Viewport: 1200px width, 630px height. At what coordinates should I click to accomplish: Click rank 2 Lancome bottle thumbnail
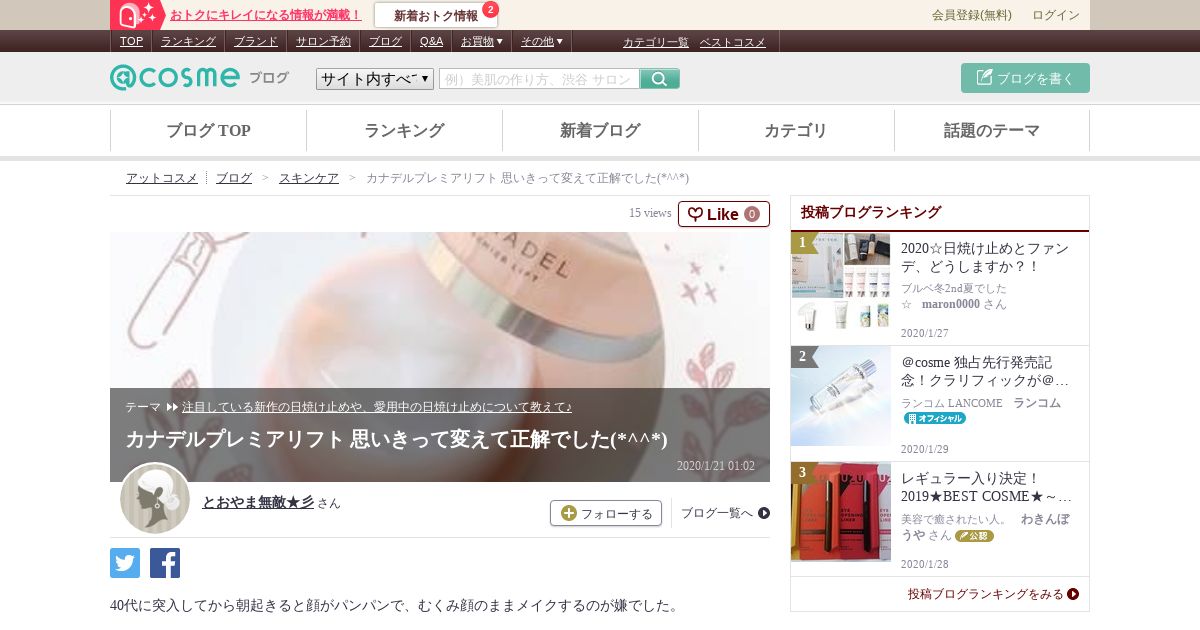[841, 396]
